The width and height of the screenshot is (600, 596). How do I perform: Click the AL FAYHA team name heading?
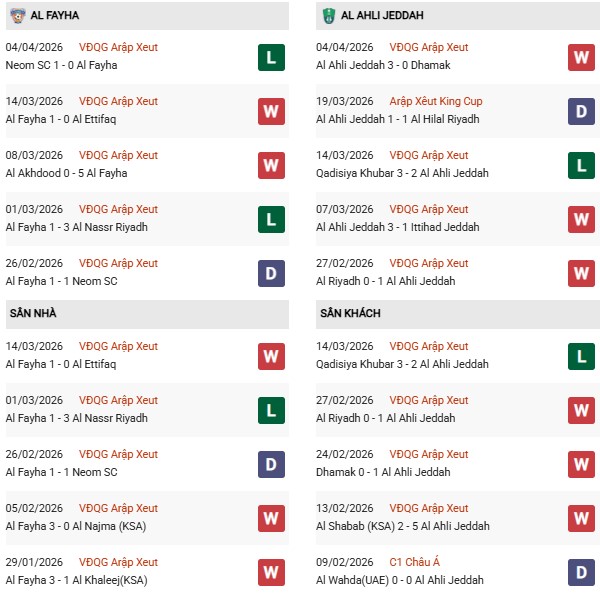coord(56,16)
